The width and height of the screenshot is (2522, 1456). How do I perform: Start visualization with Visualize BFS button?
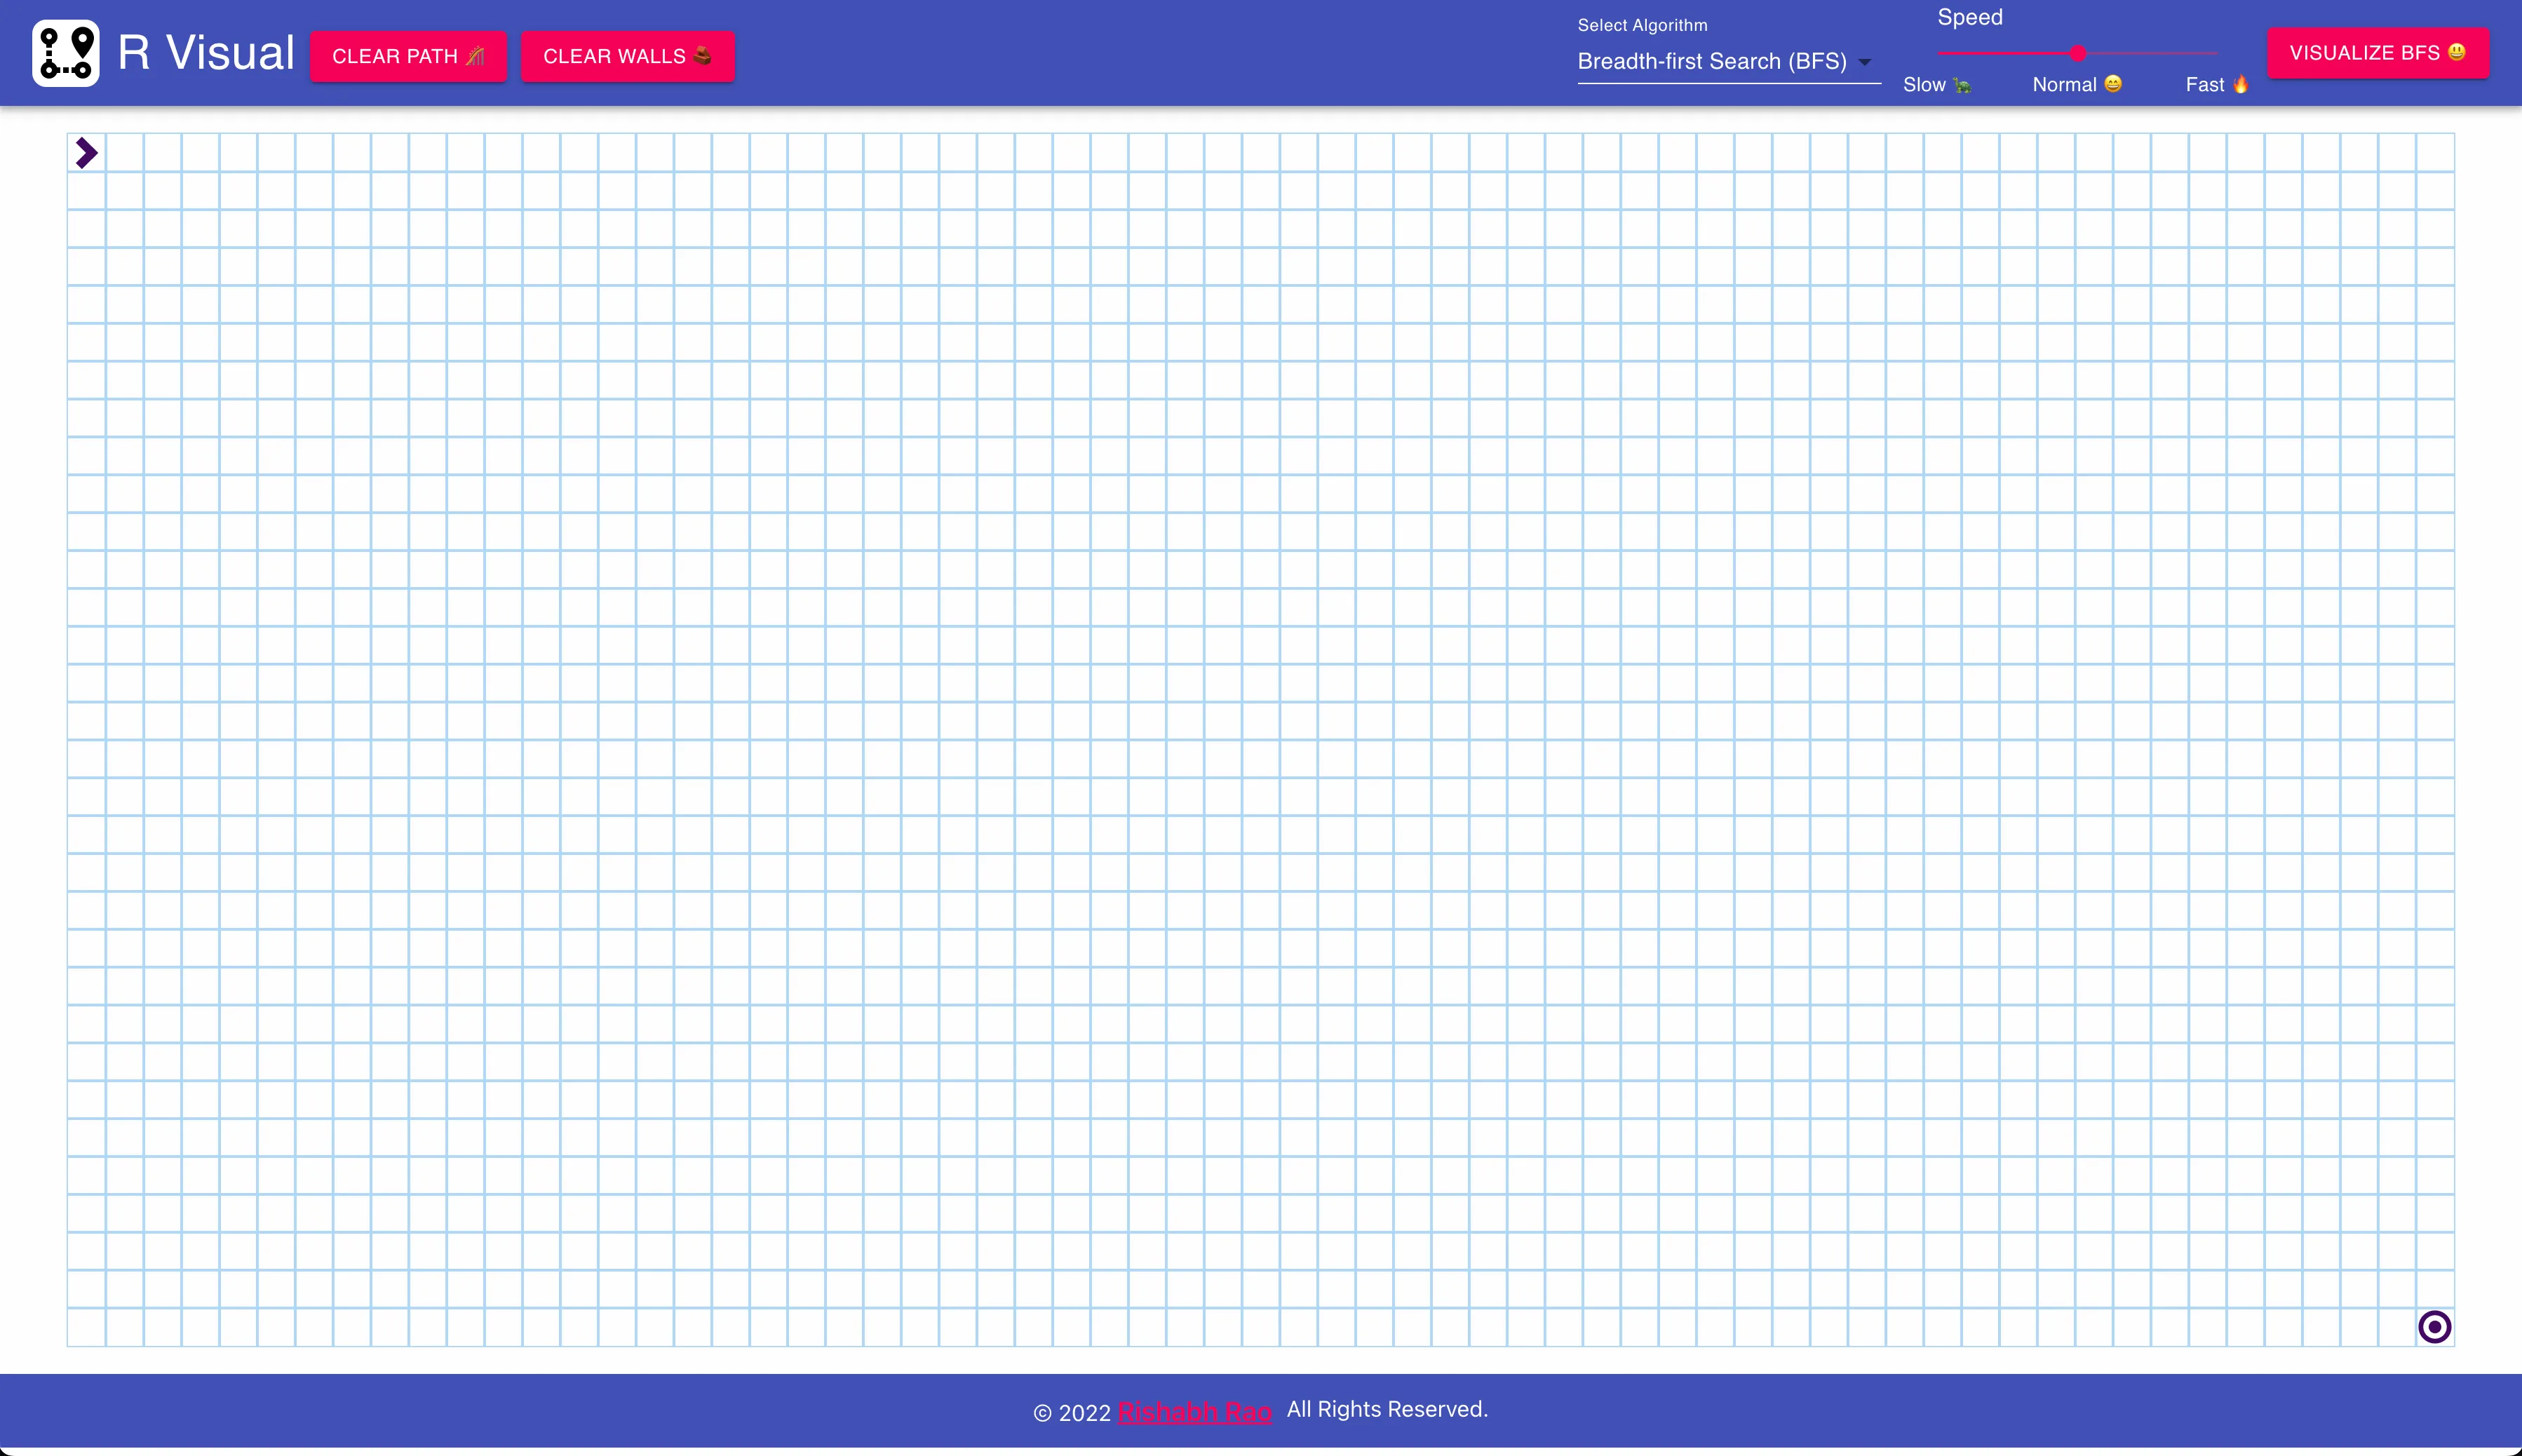click(2377, 53)
